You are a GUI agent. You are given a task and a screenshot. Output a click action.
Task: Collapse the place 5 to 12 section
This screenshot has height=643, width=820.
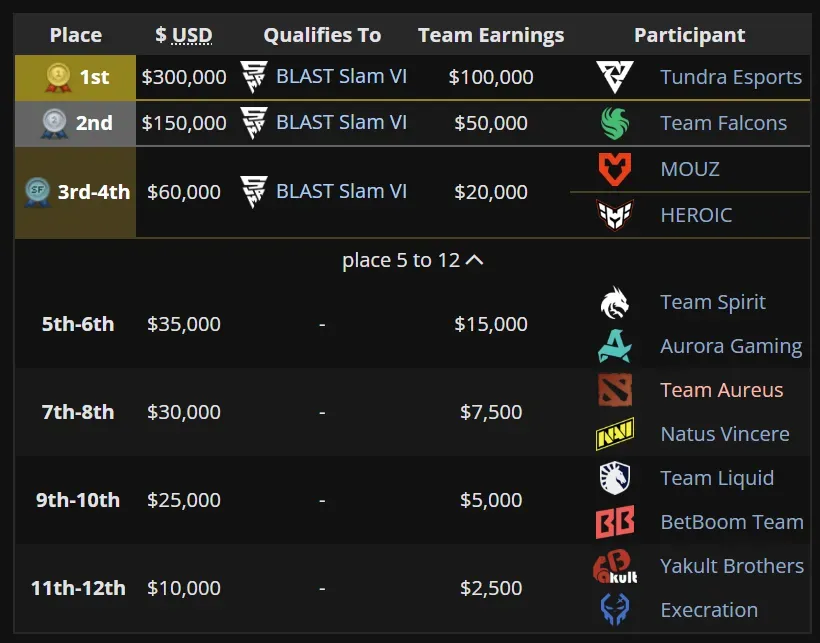(413, 260)
